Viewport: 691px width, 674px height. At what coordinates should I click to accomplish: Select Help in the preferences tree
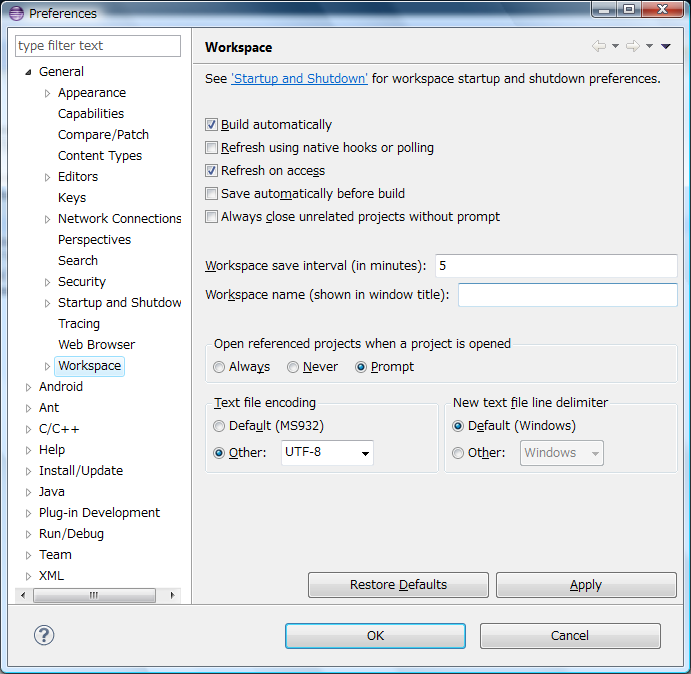pyautogui.click(x=52, y=450)
